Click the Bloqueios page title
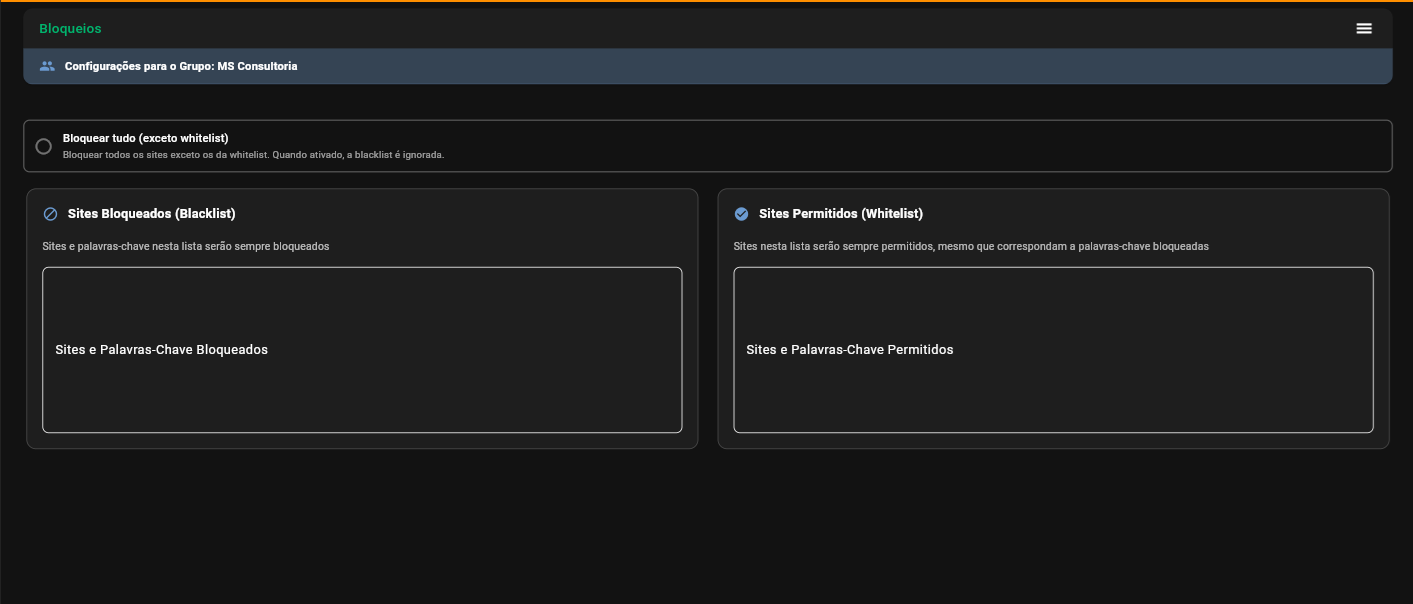The height and width of the screenshot is (604, 1413). tap(70, 29)
